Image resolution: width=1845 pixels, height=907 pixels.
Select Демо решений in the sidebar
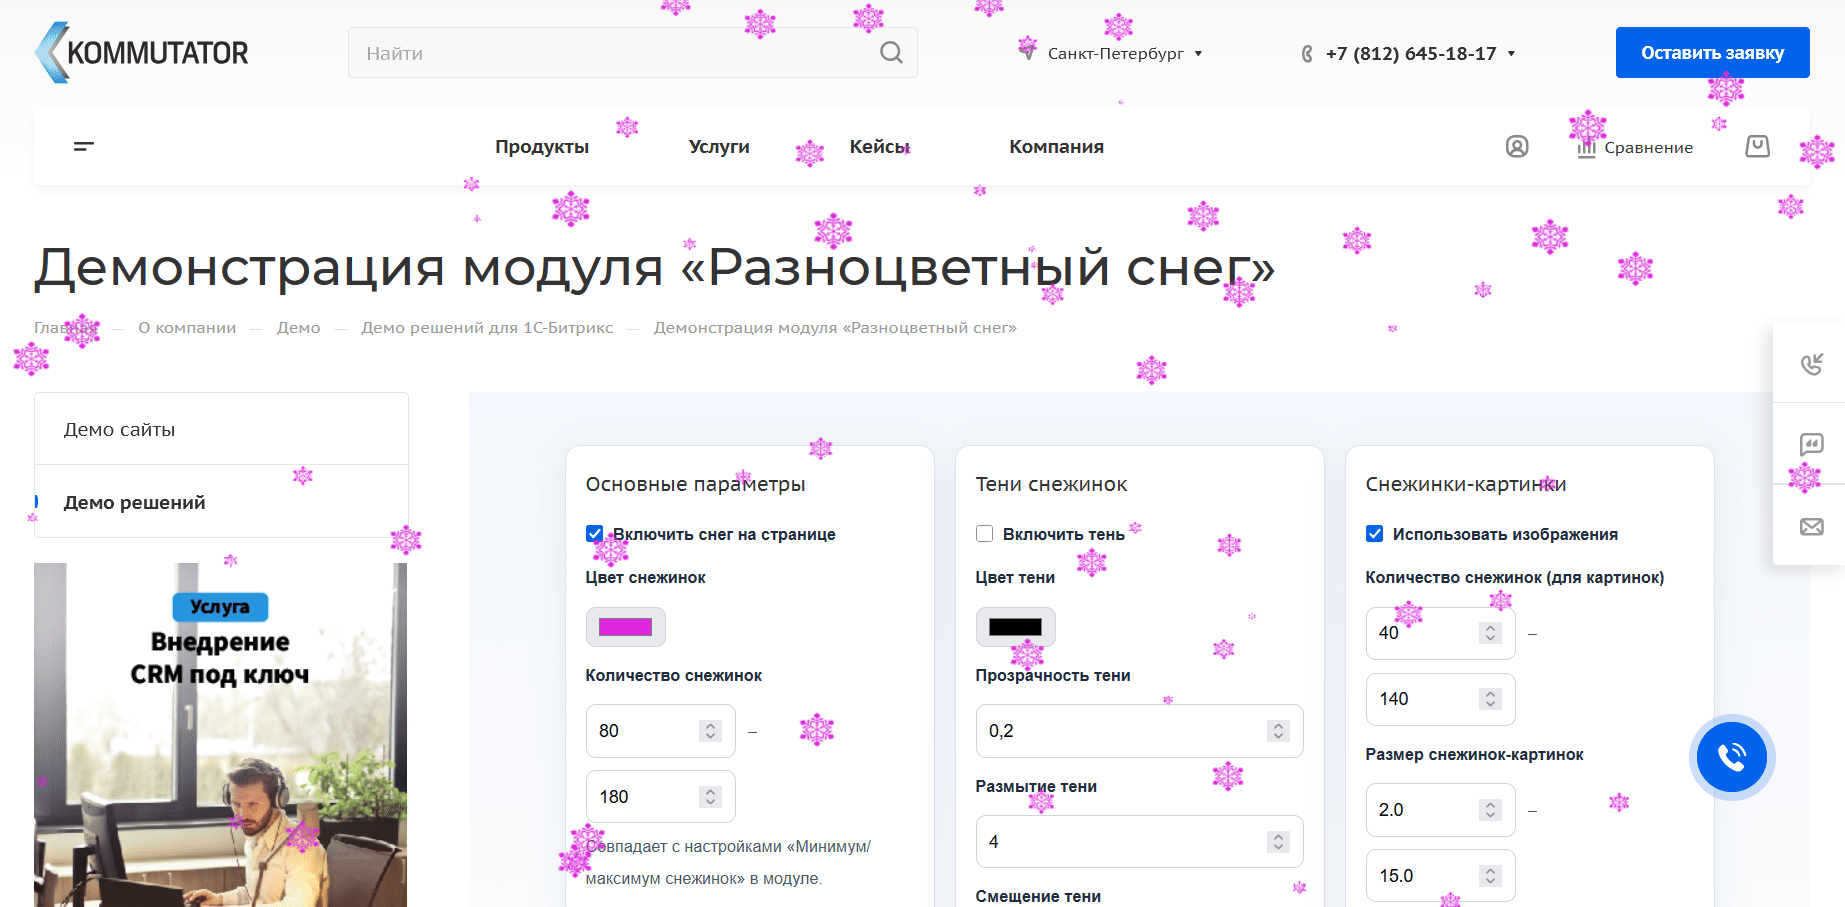coord(221,502)
